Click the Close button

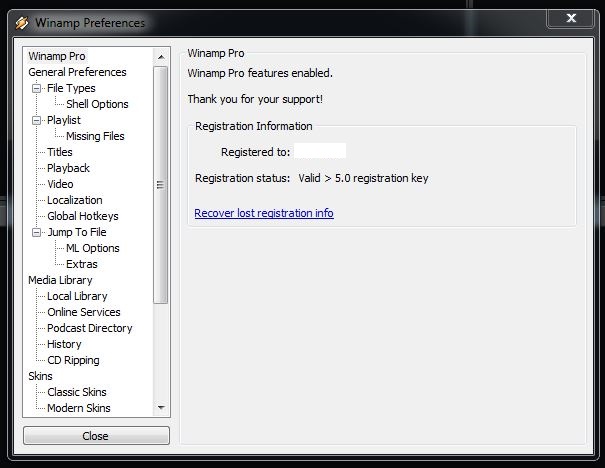point(96,436)
